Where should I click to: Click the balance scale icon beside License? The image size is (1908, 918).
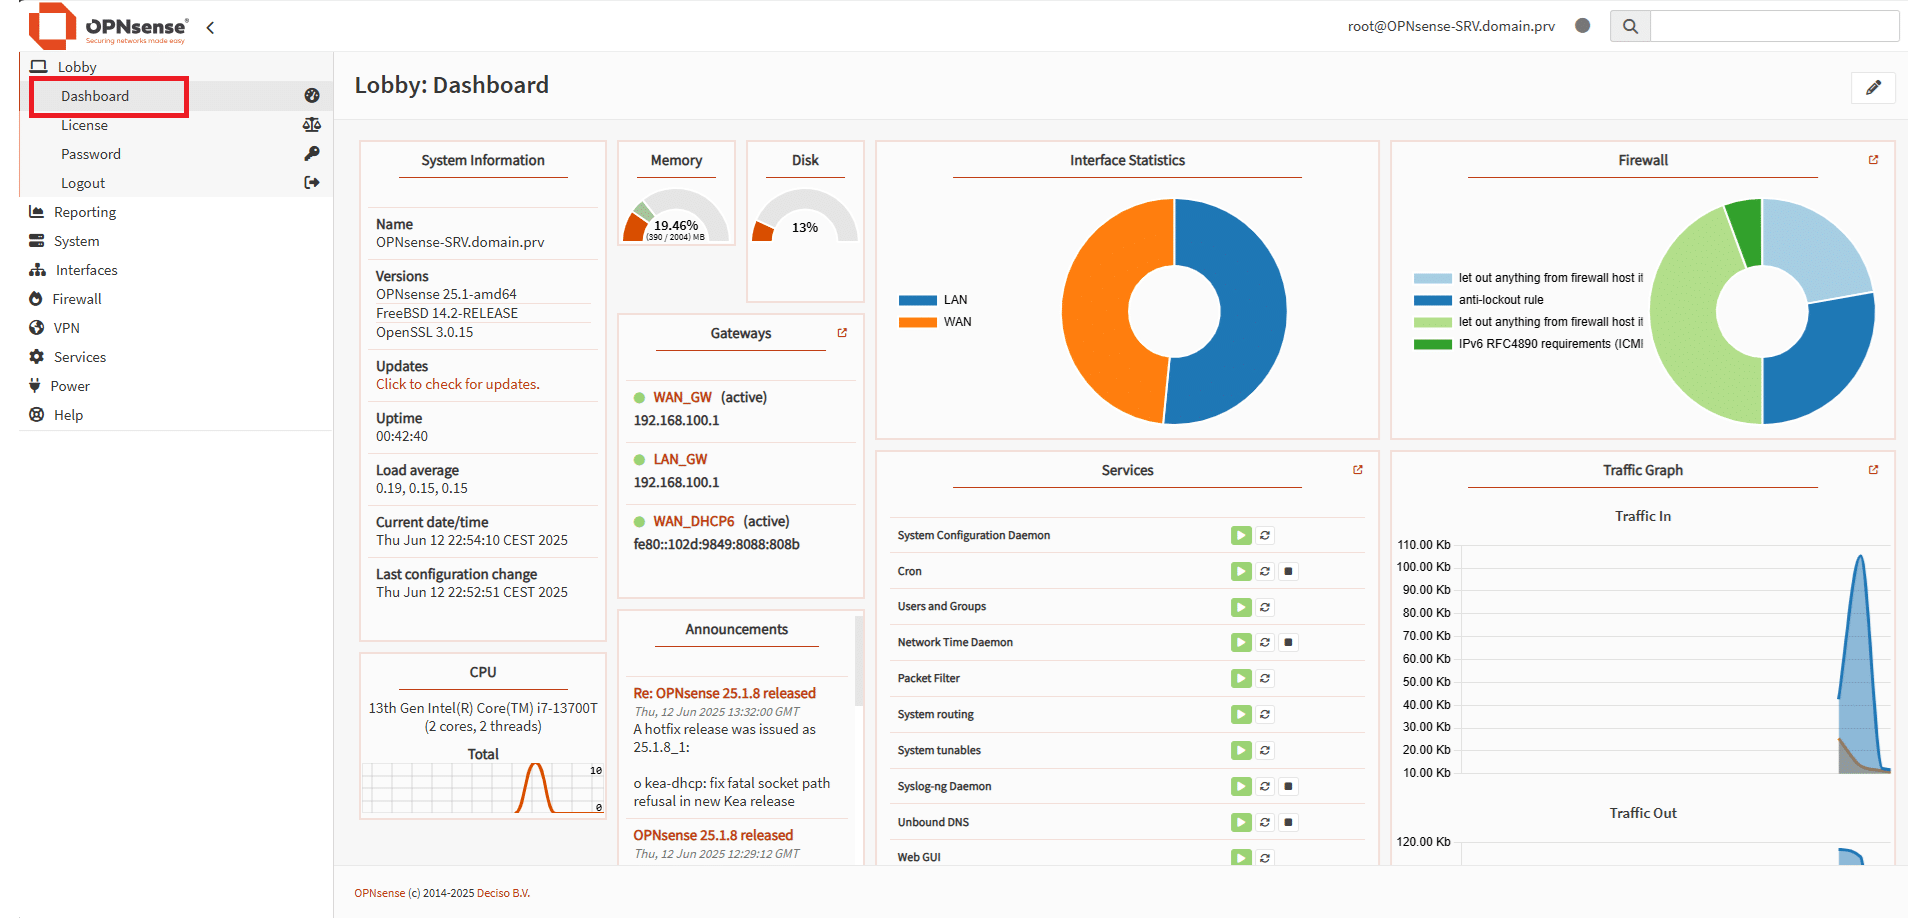click(x=312, y=125)
